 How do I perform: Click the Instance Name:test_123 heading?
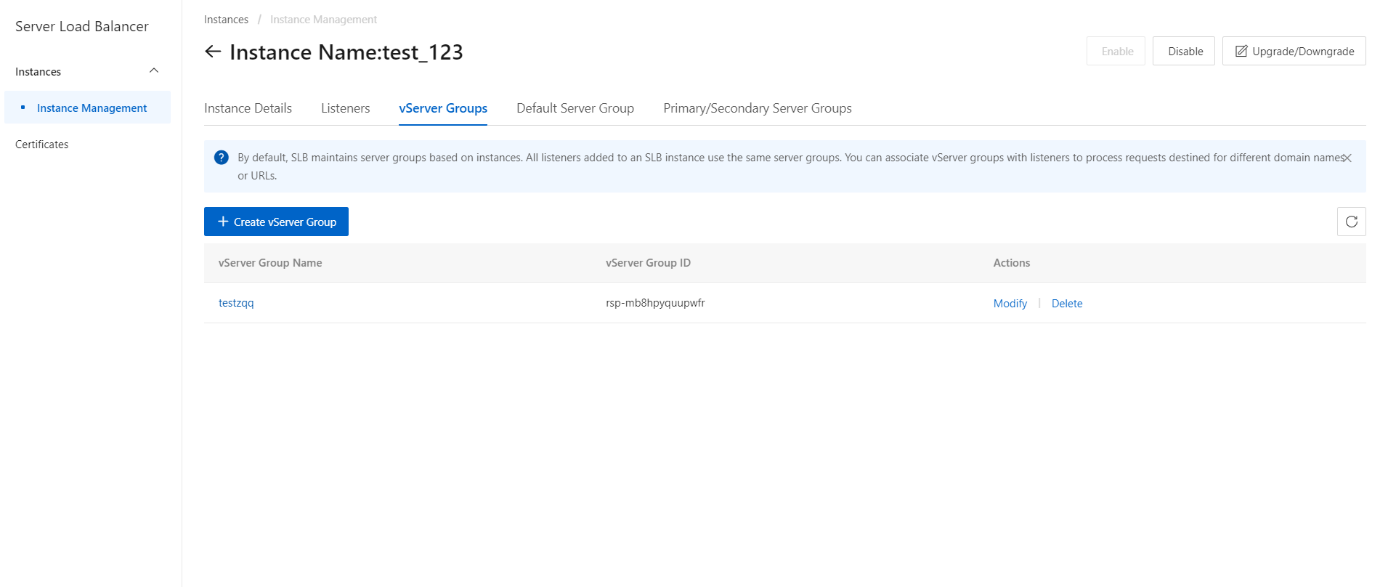(x=346, y=52)
